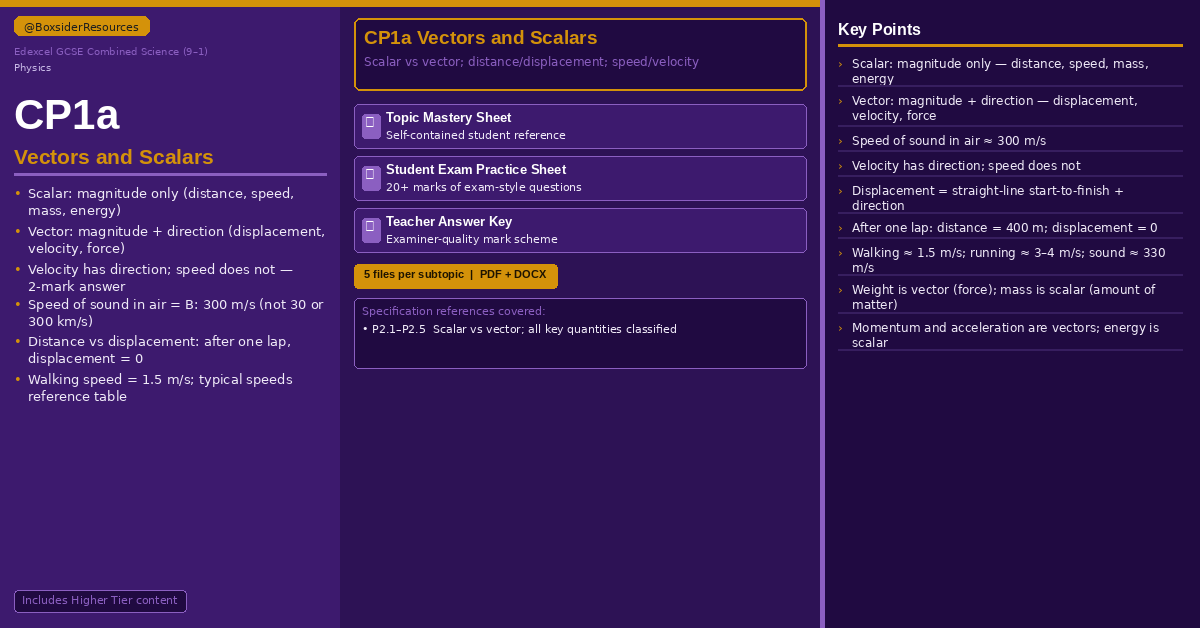
Task: Click the Teacher Answer Key document icon
Action: 371,230
